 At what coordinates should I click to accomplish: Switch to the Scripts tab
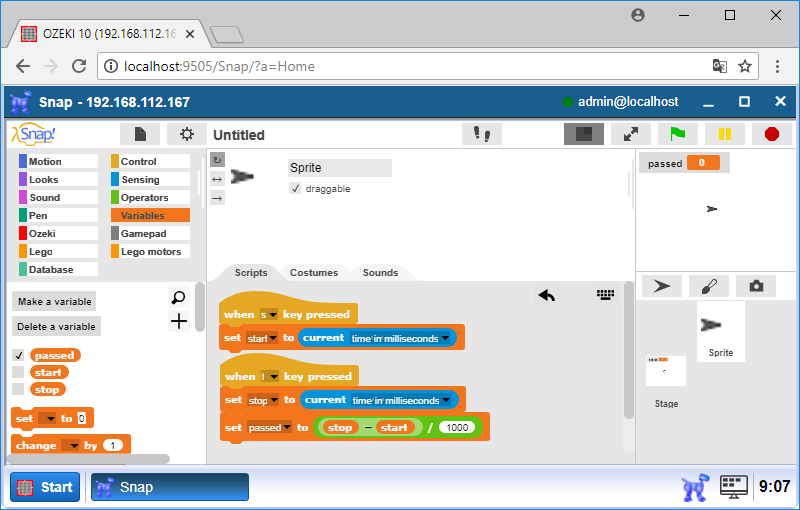(251, 272)
